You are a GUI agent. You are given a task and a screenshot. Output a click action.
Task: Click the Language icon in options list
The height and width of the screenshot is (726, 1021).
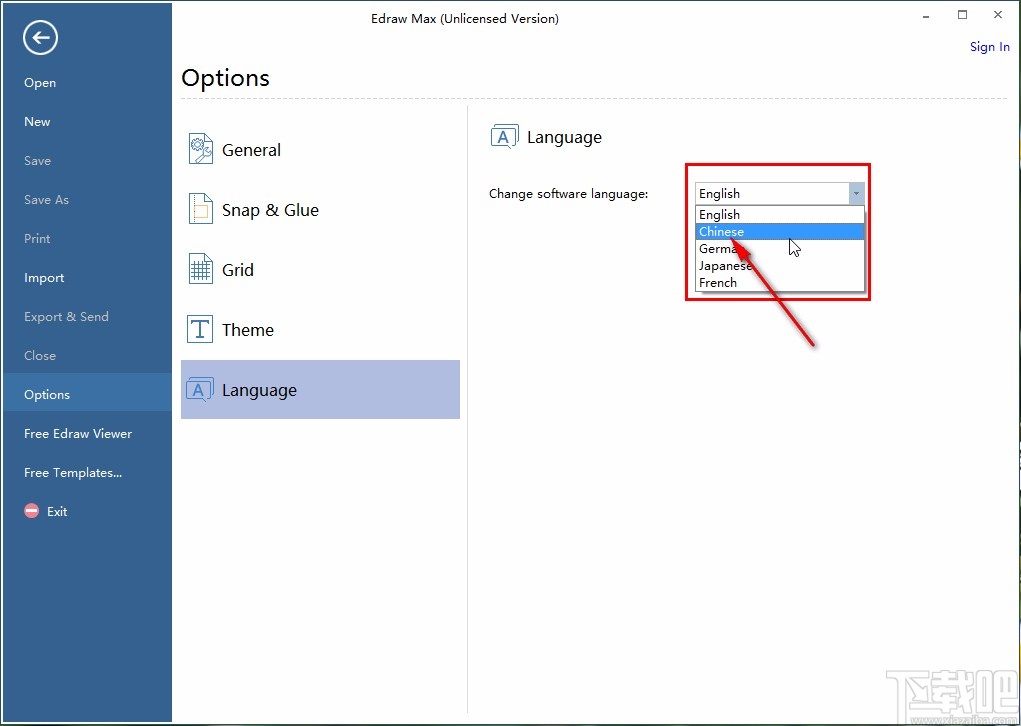point(200,389)
